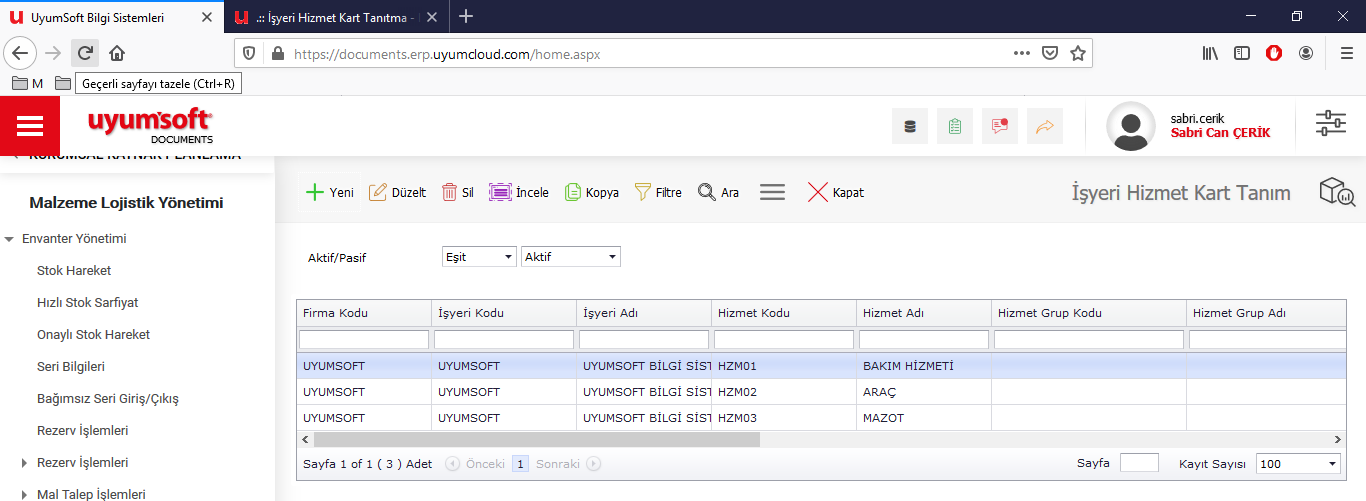Open the Kayıt Sayısı 100 dropdown

(x=1298, y=464)
